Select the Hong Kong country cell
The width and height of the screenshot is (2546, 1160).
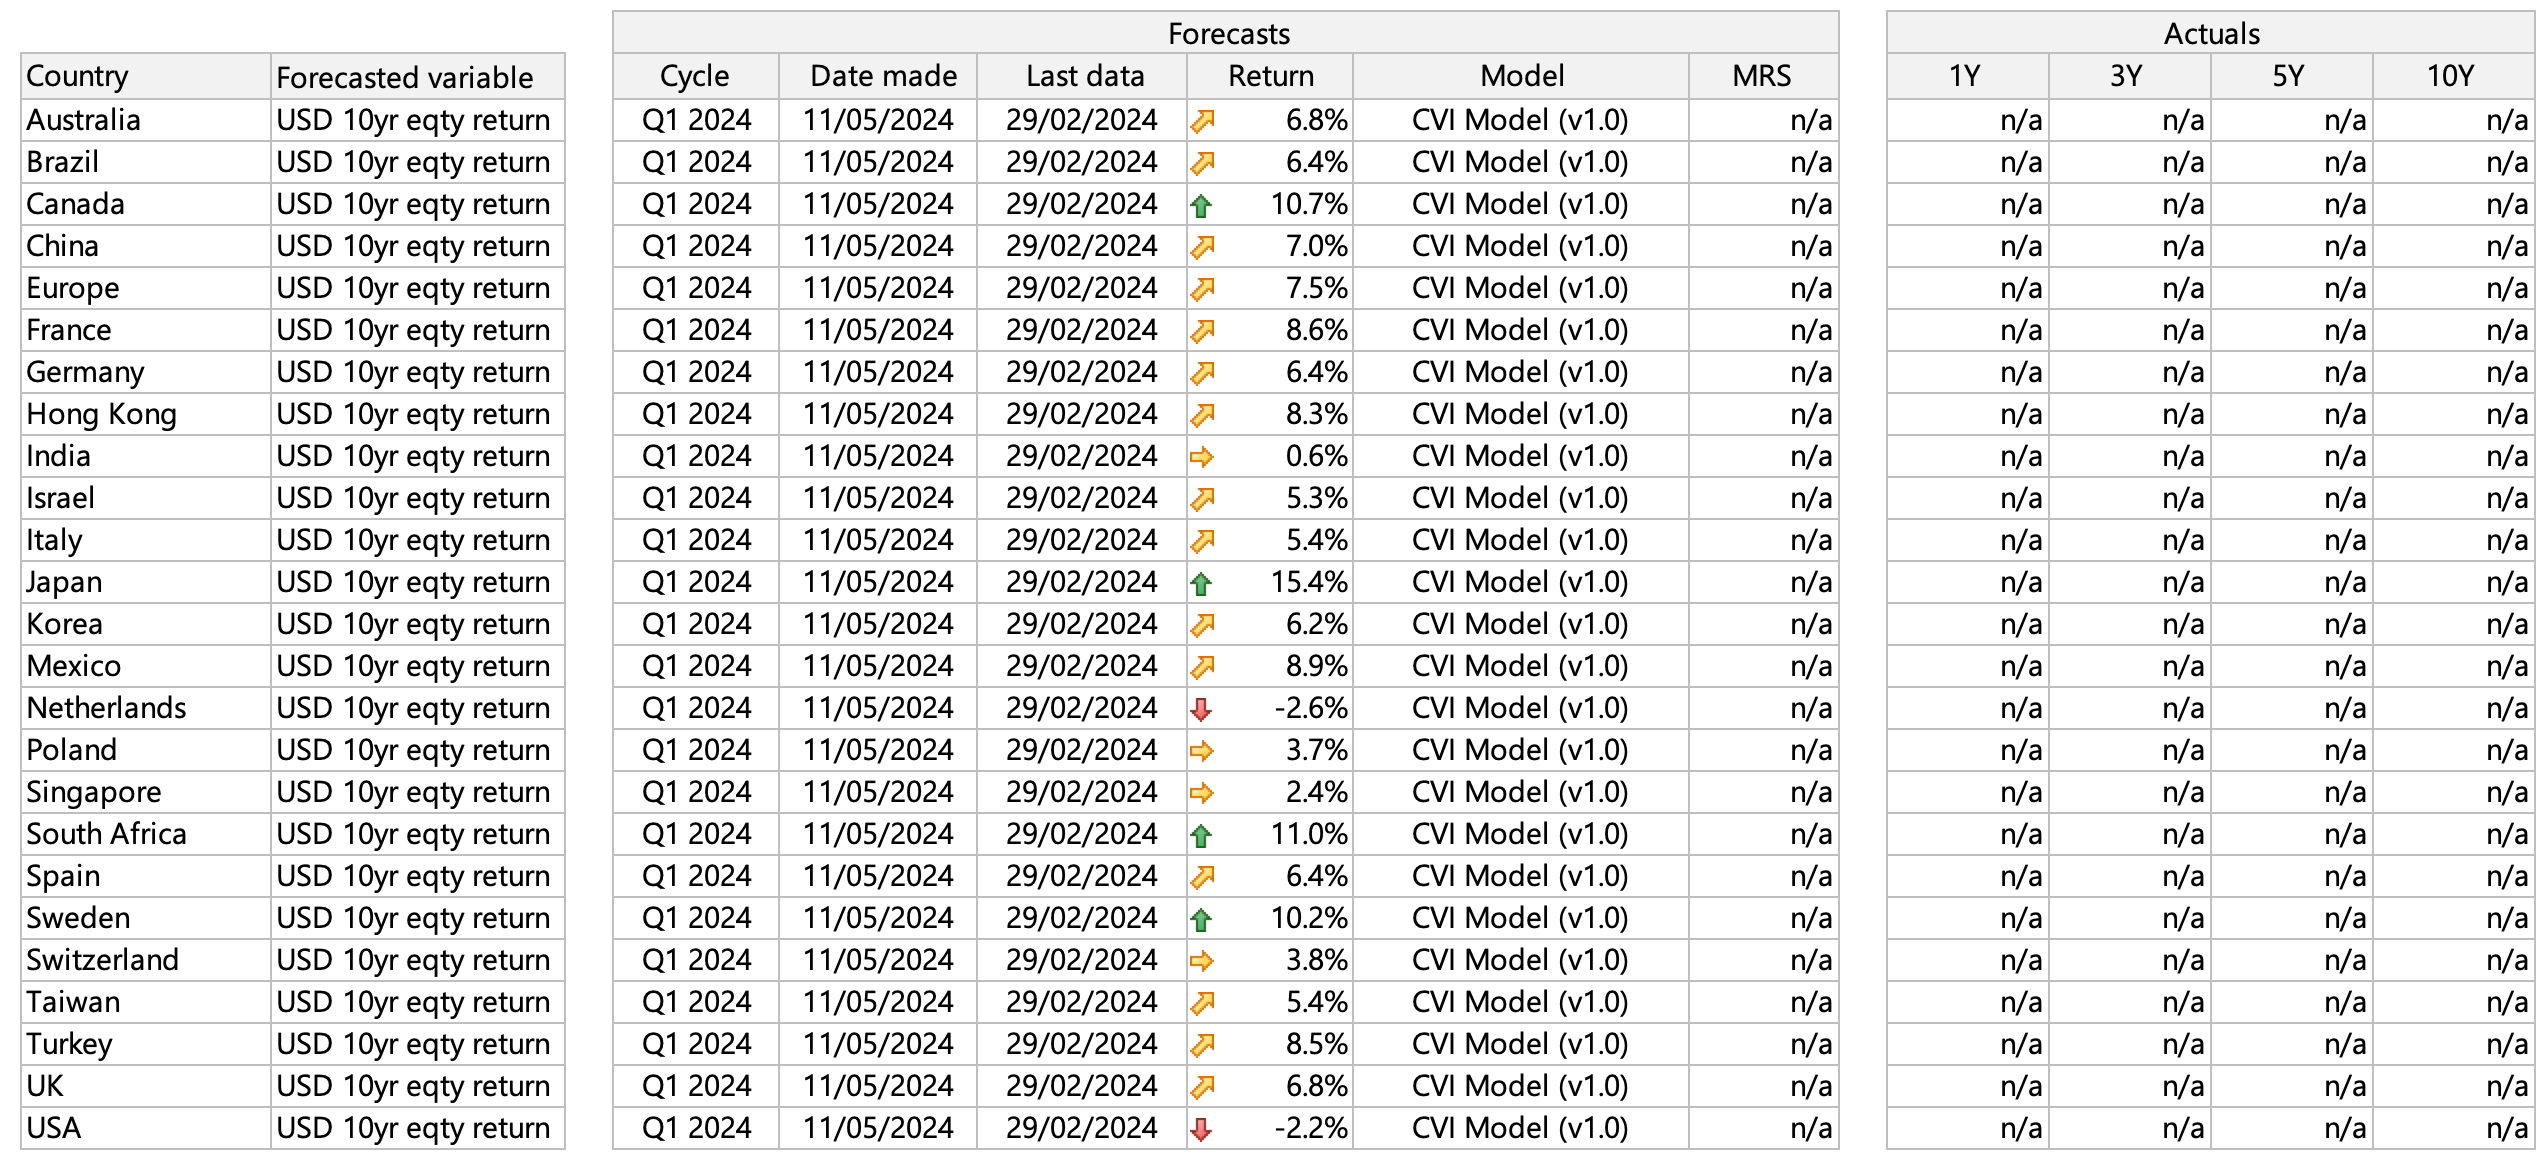click(101, 414)
